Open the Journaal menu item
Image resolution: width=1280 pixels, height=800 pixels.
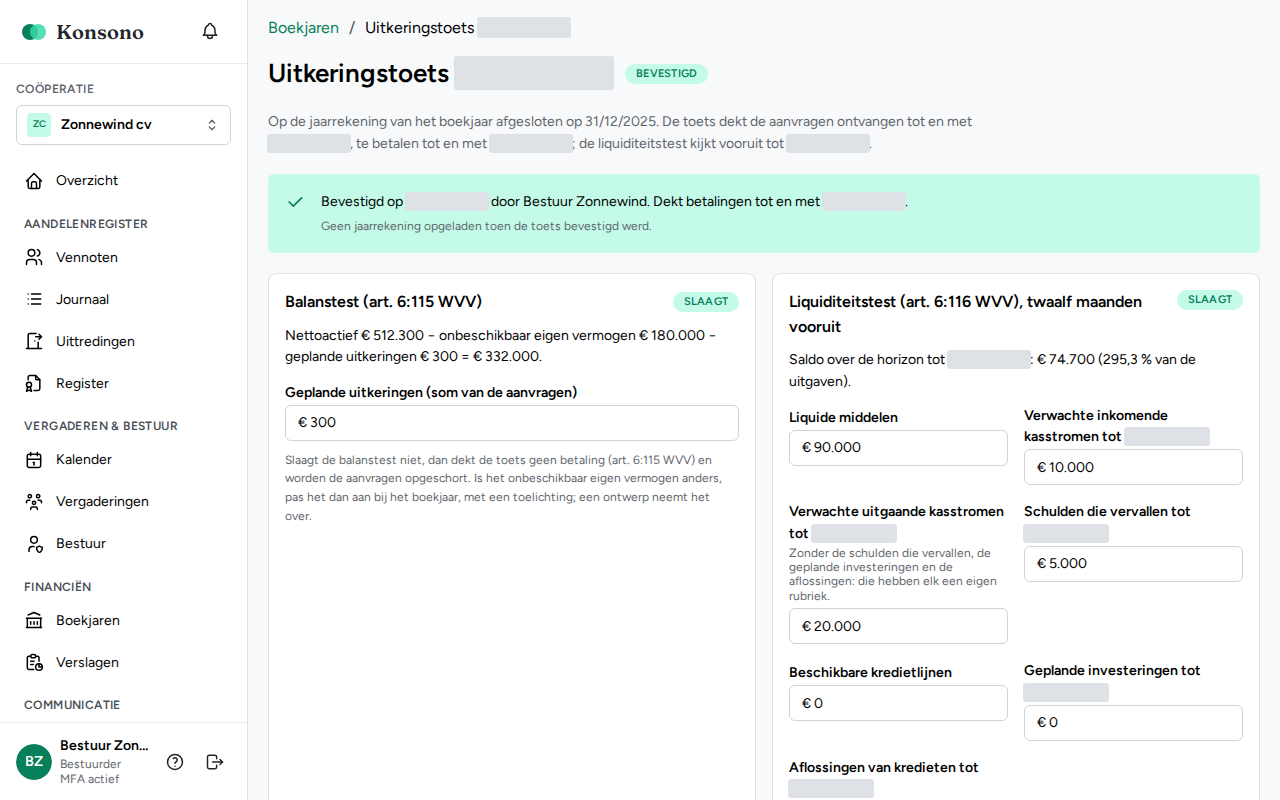click(x=123, y=300)
